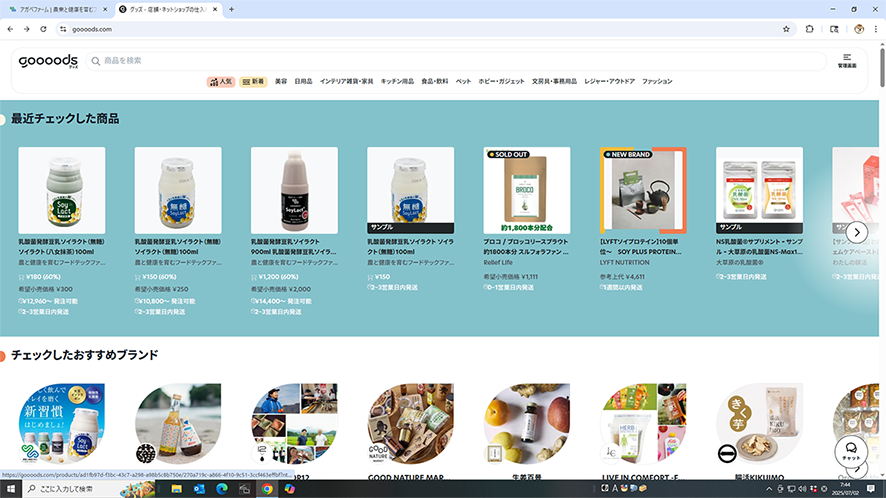Open the Windows Start menu
The height and width of the screenshot is (498, 886).
tap(11, 489)
